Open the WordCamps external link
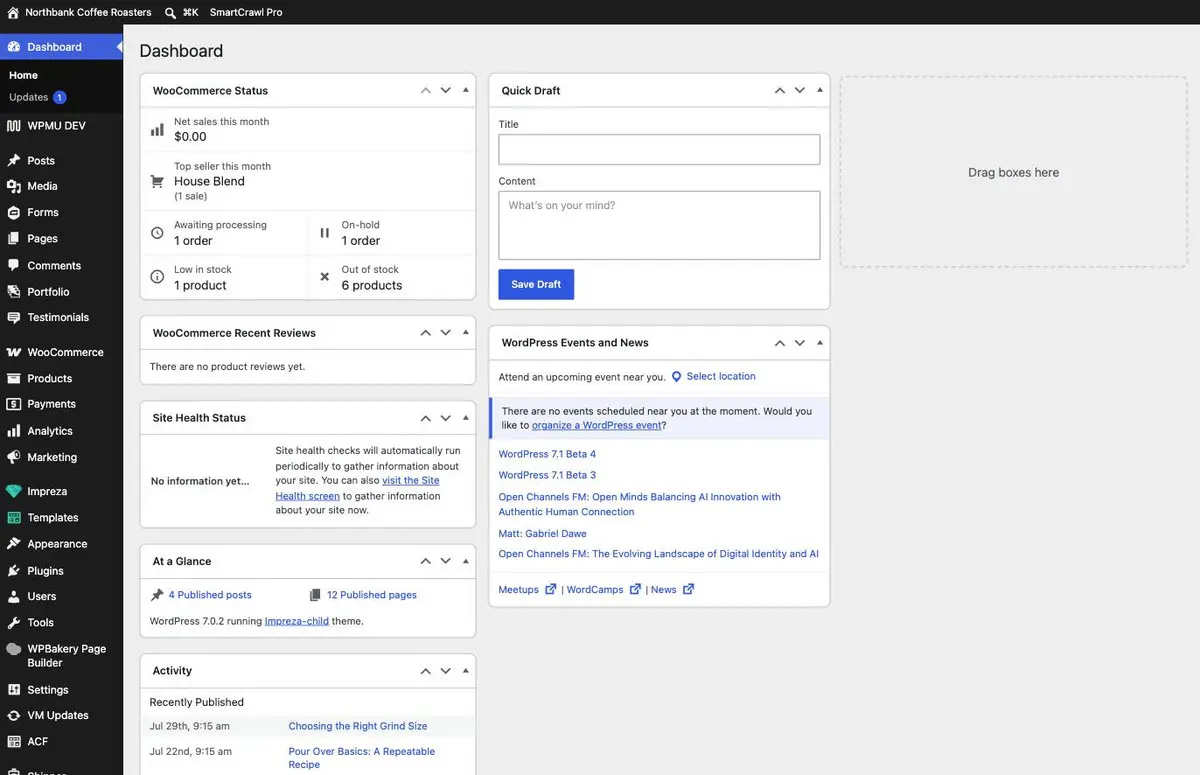This screenshot has width=1200, height=775. click(x=603, y=590)
